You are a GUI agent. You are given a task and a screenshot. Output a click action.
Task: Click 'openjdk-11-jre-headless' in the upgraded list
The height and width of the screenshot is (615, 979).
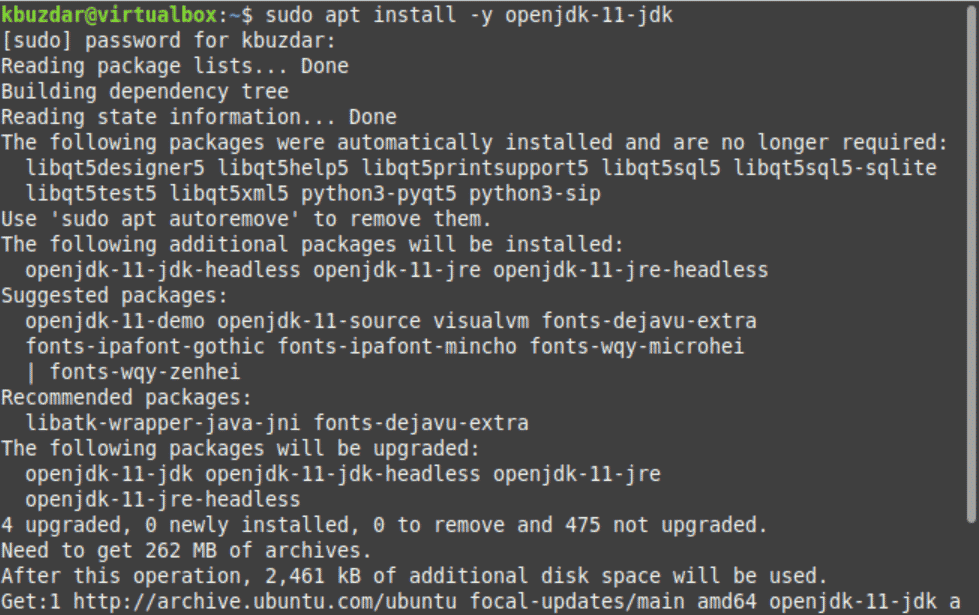(162, 499)
